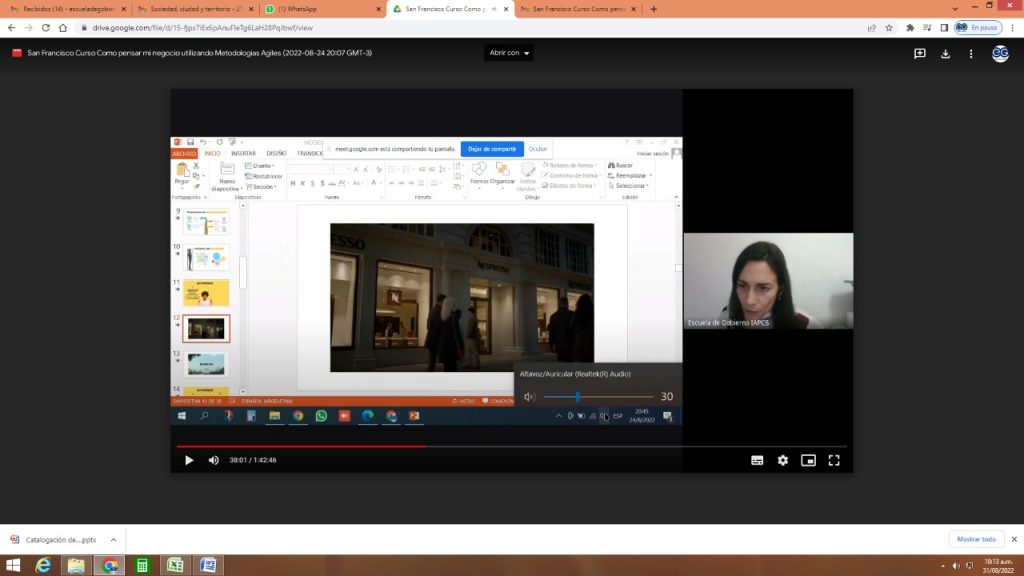Play the Drive video
Viewport: 1024px width, 576px height.
click(189, 460)
